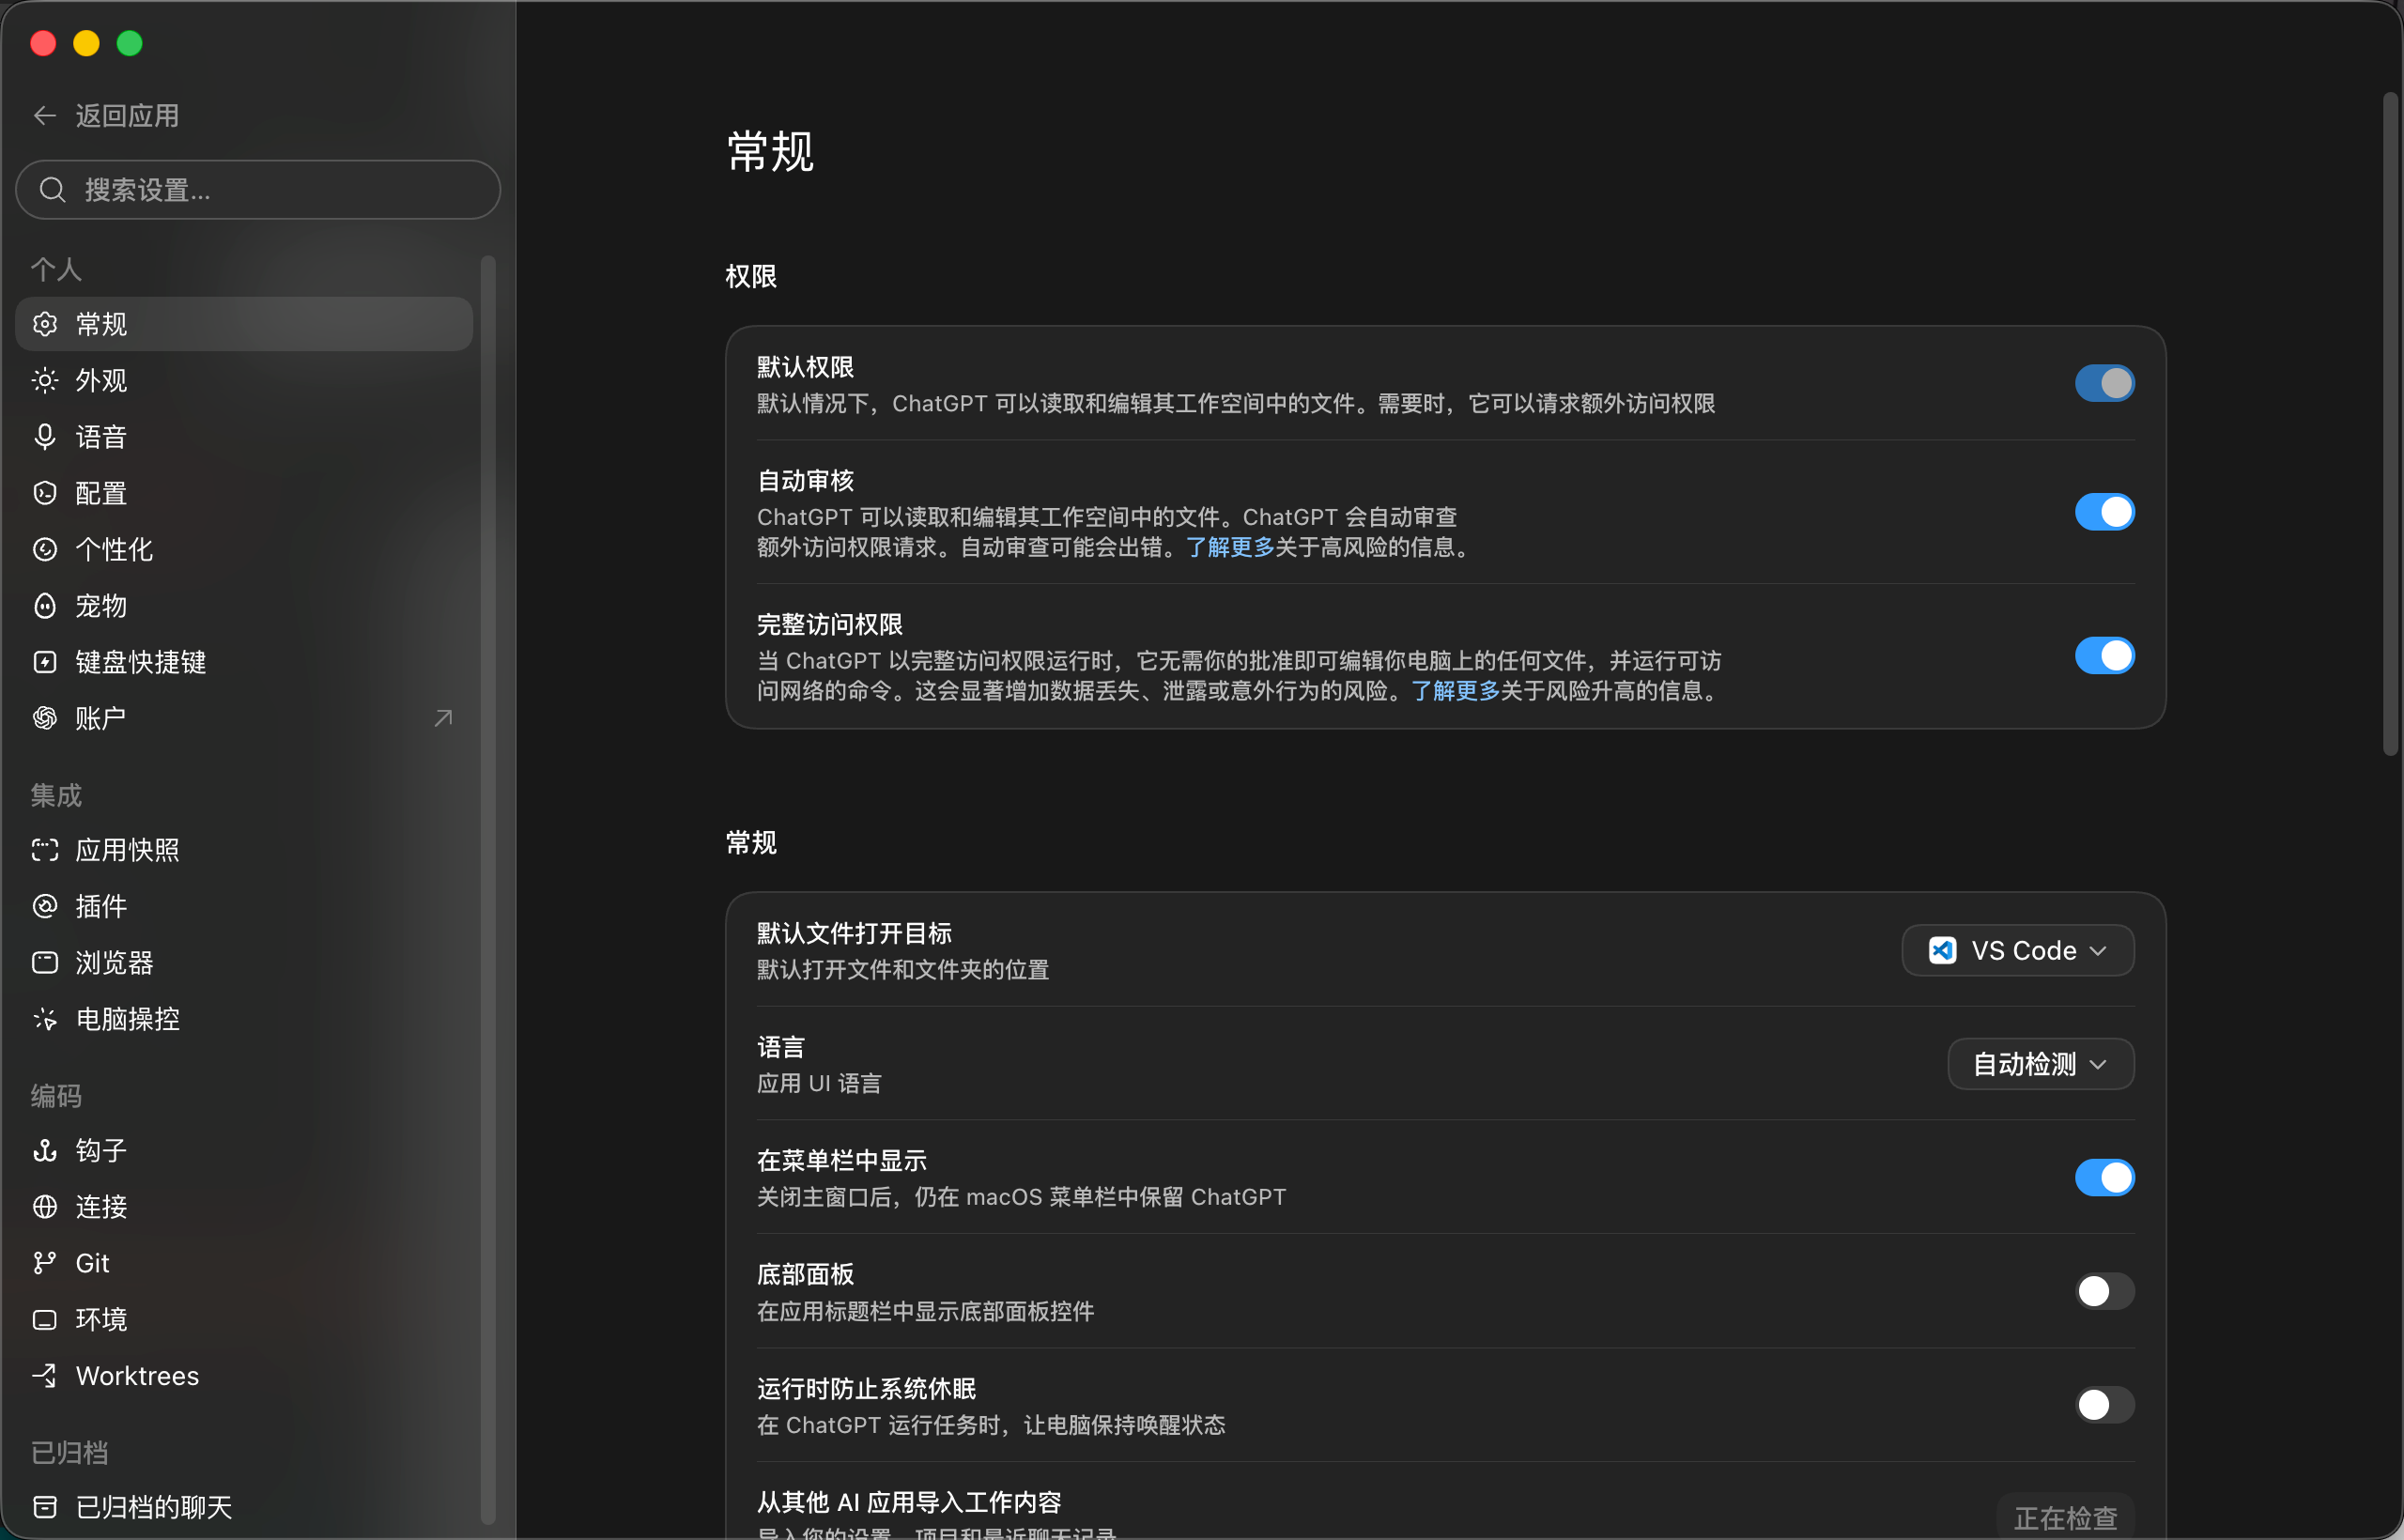Click the 宠物 sidebar icon
The width and height of the screenshot is (2404, 1540).
coord(45,606)
